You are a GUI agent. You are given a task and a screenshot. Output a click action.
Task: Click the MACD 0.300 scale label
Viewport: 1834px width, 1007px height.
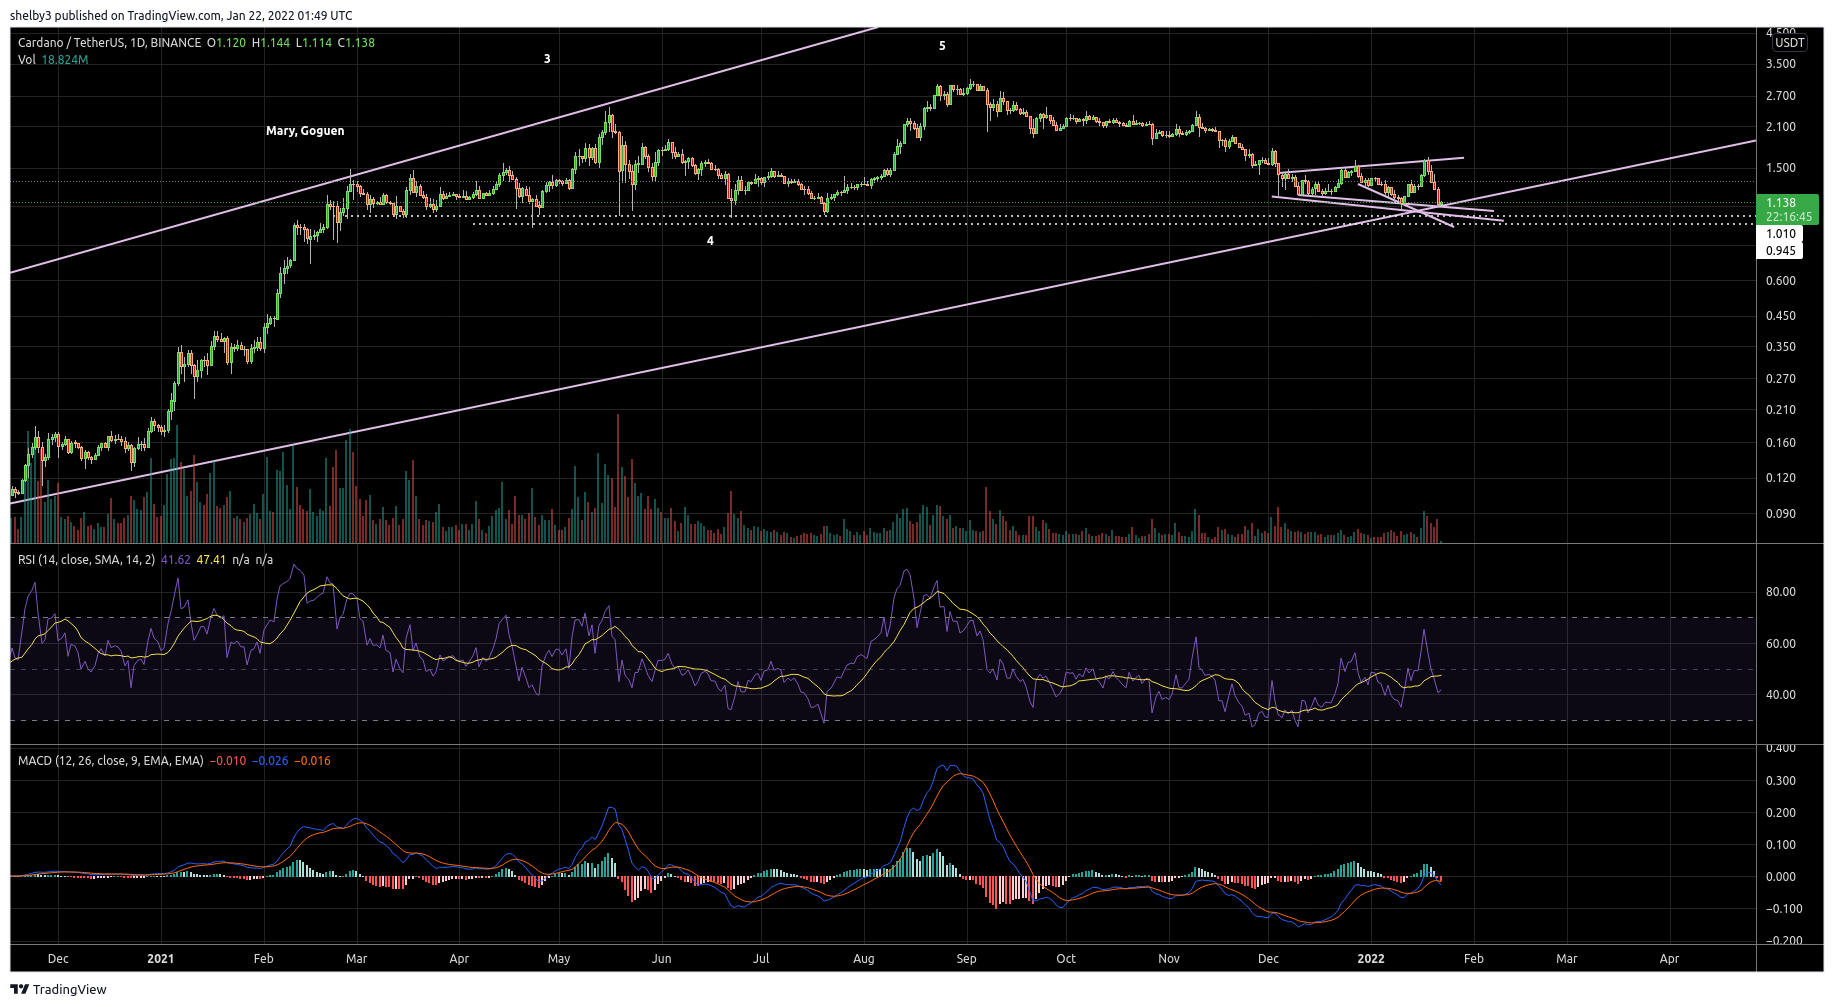[1781, 781]
